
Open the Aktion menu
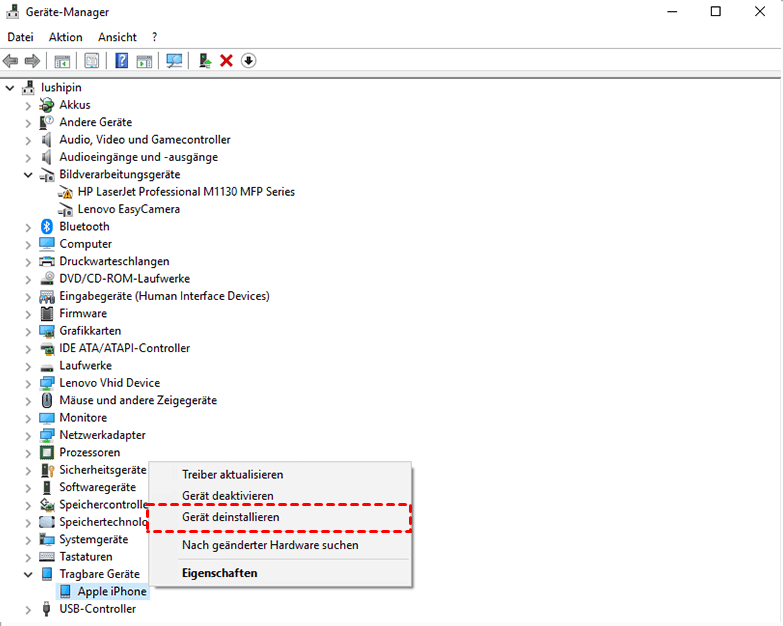coord(65,37)
